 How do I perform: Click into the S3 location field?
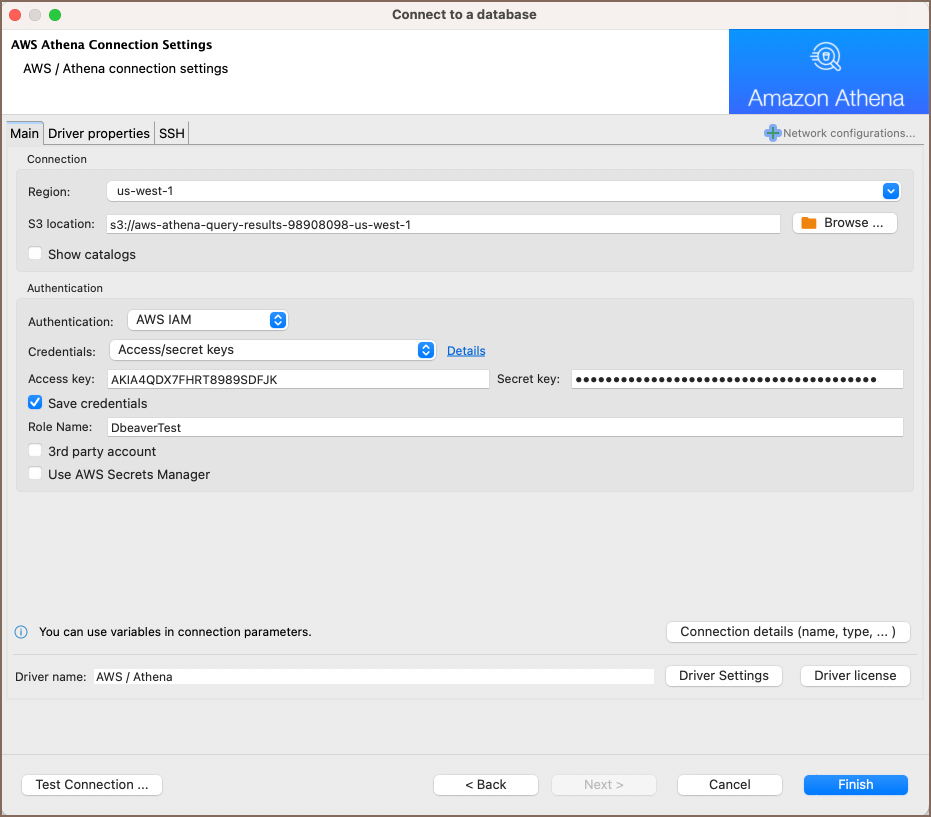pos(442,225)
